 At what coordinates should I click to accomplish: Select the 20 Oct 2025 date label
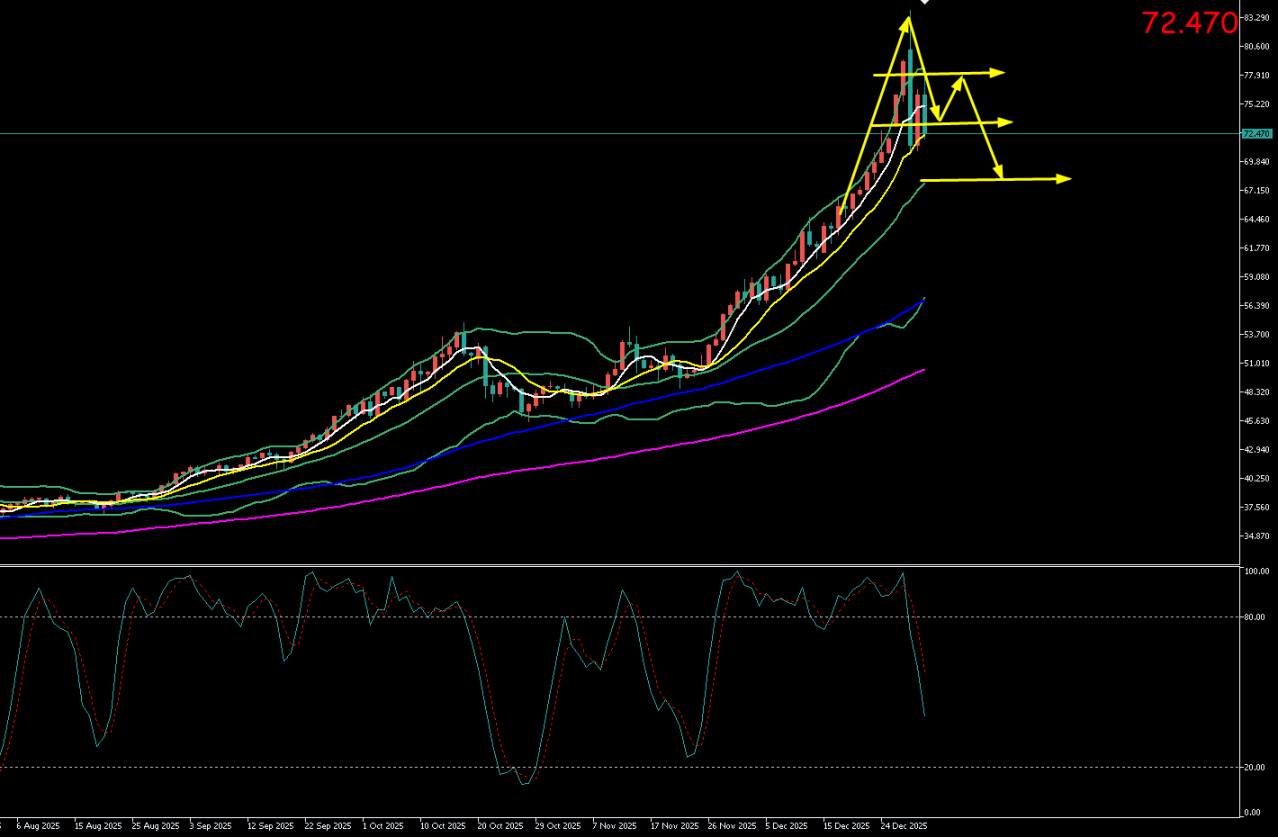pos(499,827)
